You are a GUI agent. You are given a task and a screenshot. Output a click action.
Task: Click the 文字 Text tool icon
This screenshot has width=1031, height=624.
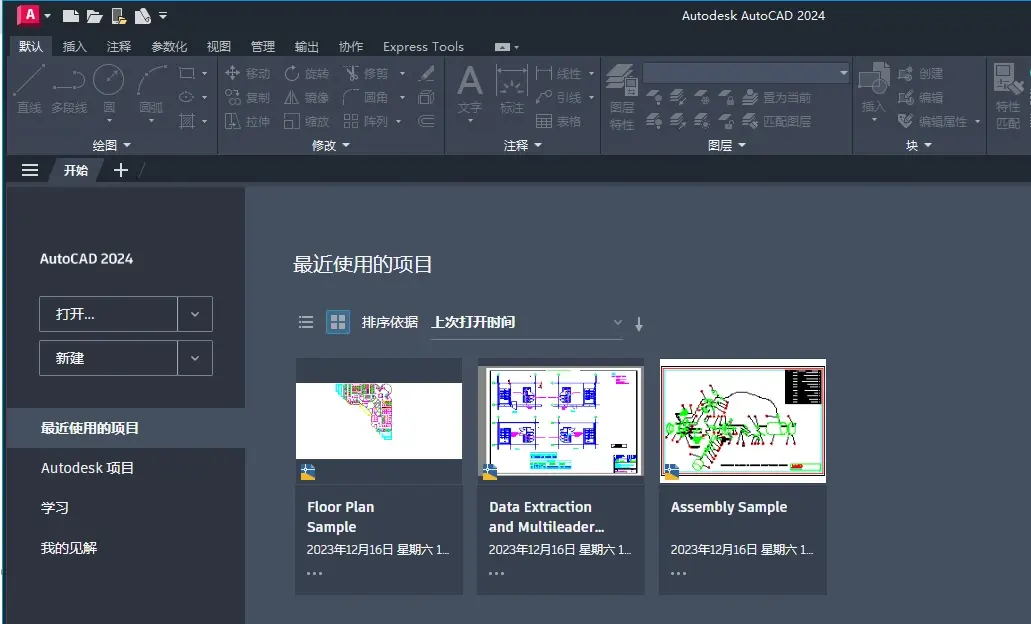(469, 91)
